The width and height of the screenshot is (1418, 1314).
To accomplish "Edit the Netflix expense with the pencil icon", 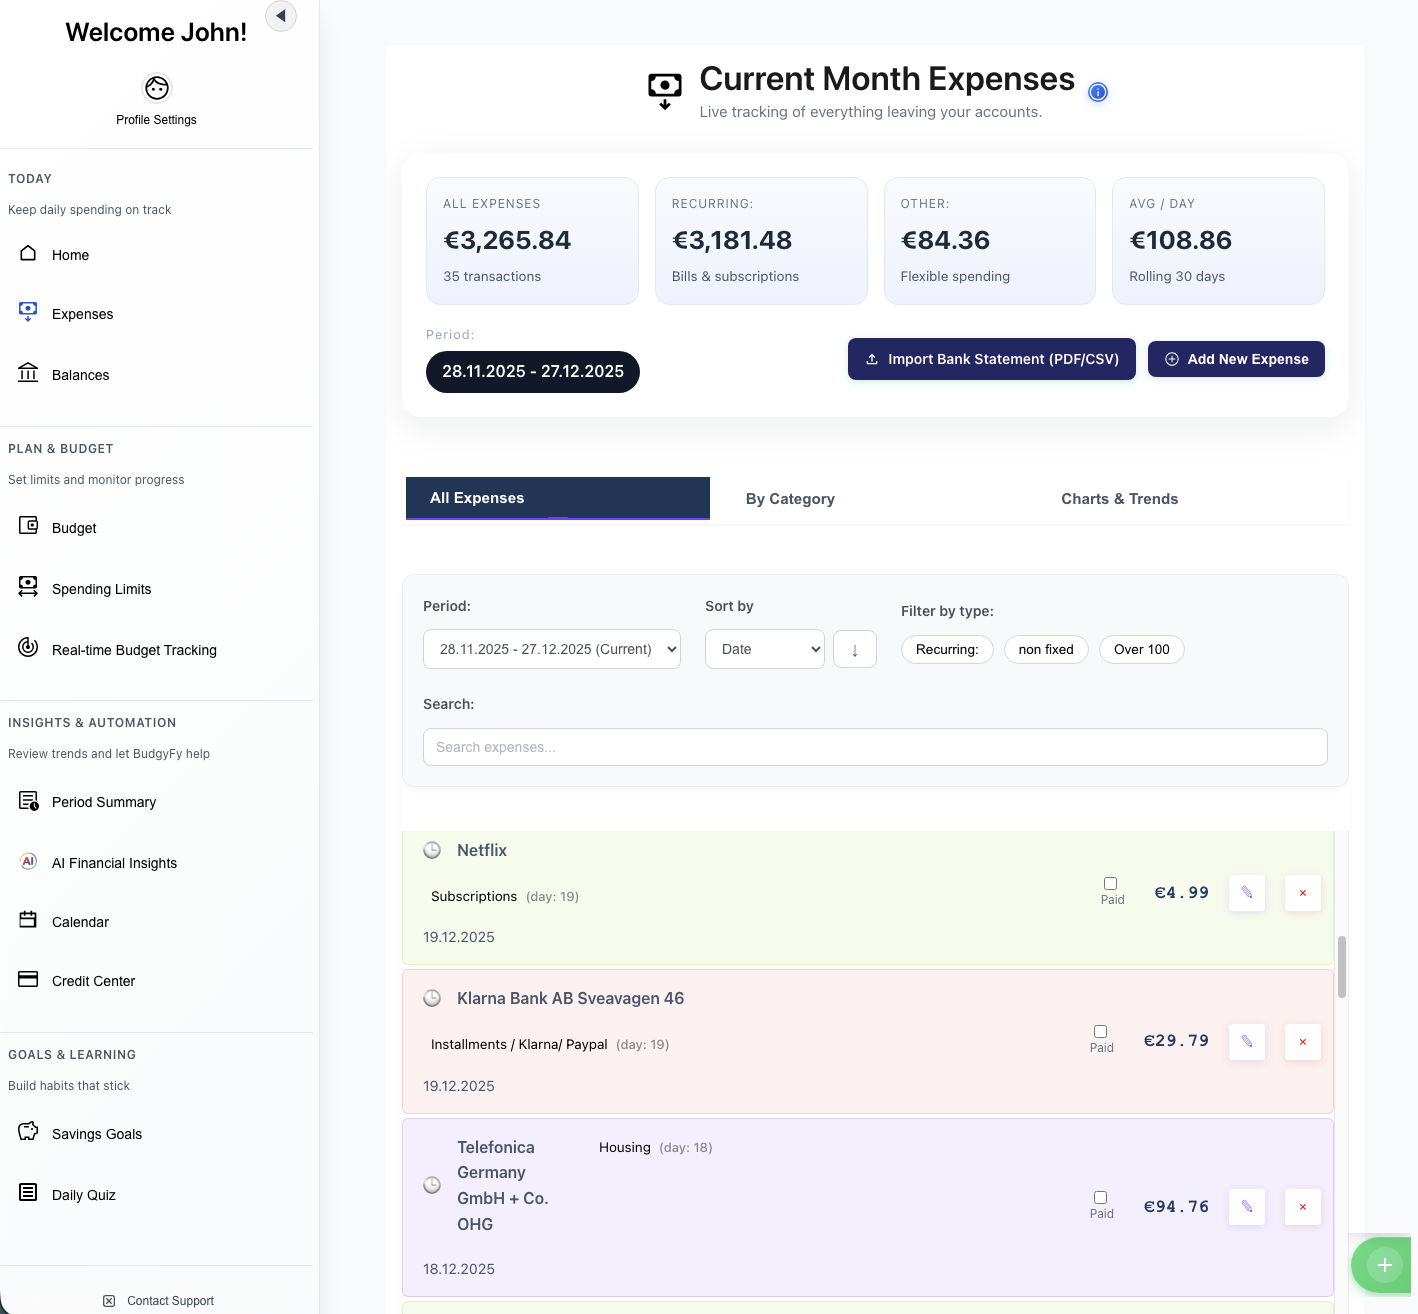I will pos(1246,892).
